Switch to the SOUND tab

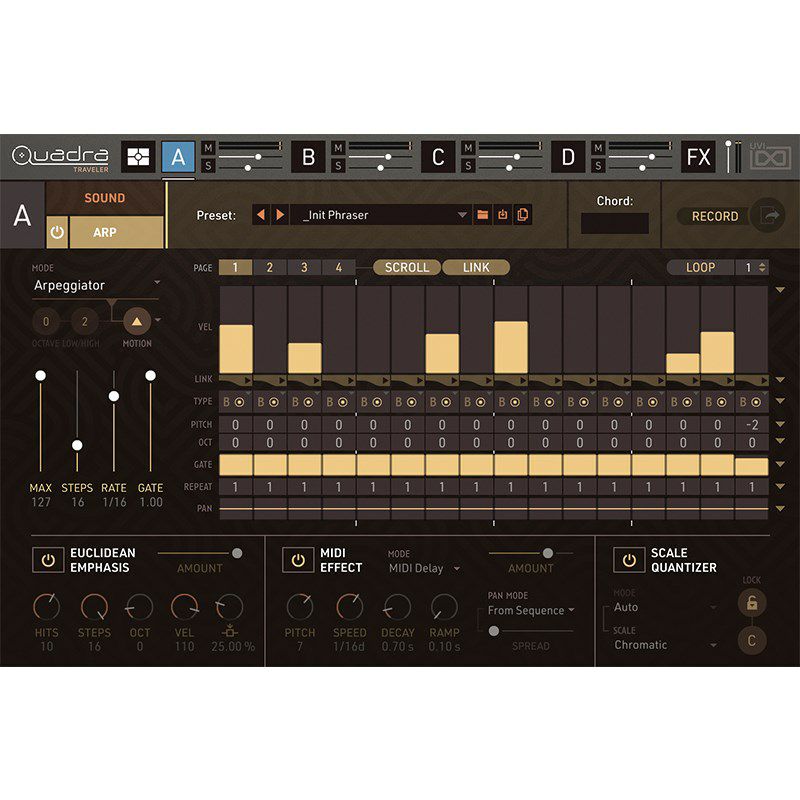coord(105,198)
